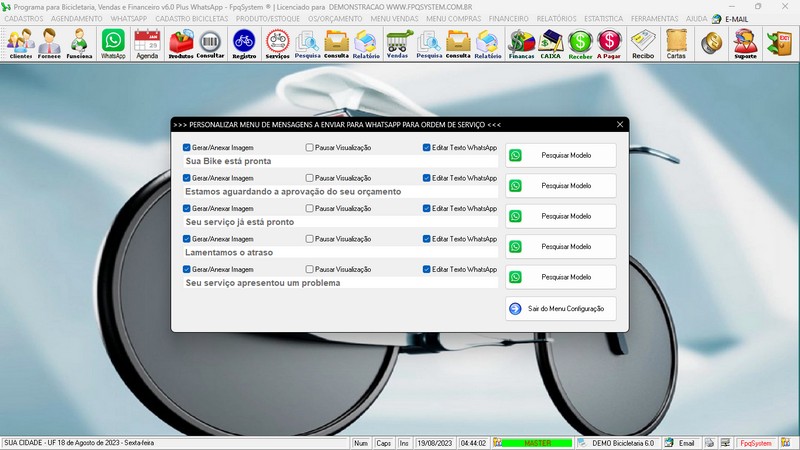
Task: Edit the Estamos aguardando aprovação message field
Action: click(x=340, y=191)
